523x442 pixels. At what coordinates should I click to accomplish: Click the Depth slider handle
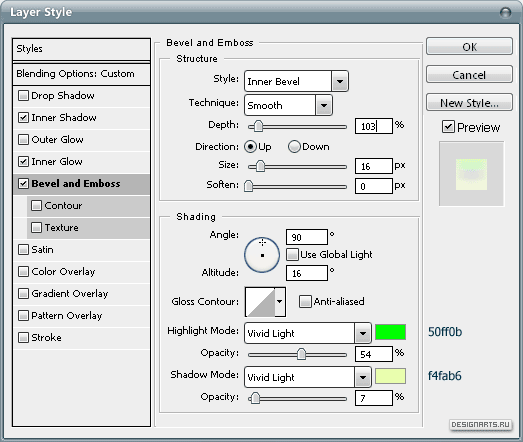[258, 126]
